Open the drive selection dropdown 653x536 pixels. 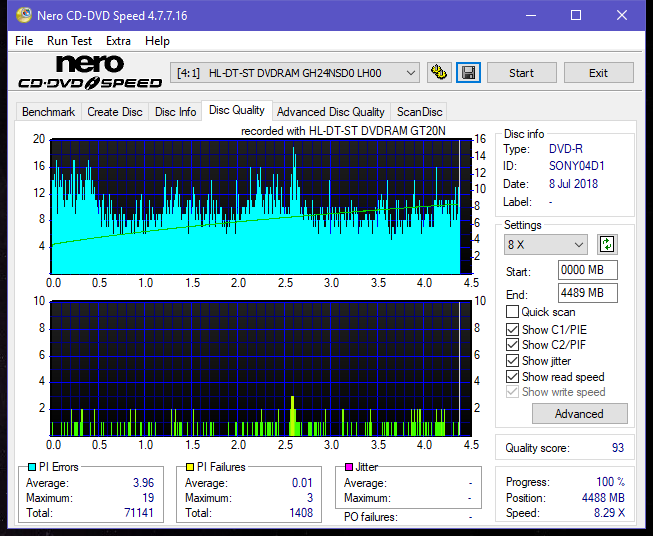pos(295,73)
